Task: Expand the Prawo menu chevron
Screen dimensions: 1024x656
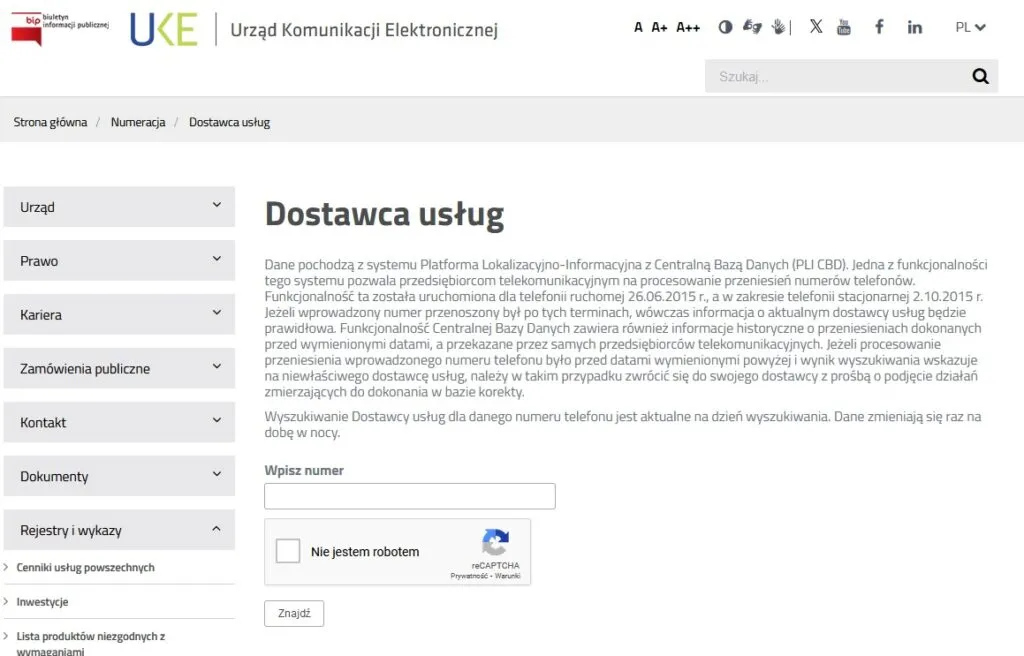Action: 217,259
